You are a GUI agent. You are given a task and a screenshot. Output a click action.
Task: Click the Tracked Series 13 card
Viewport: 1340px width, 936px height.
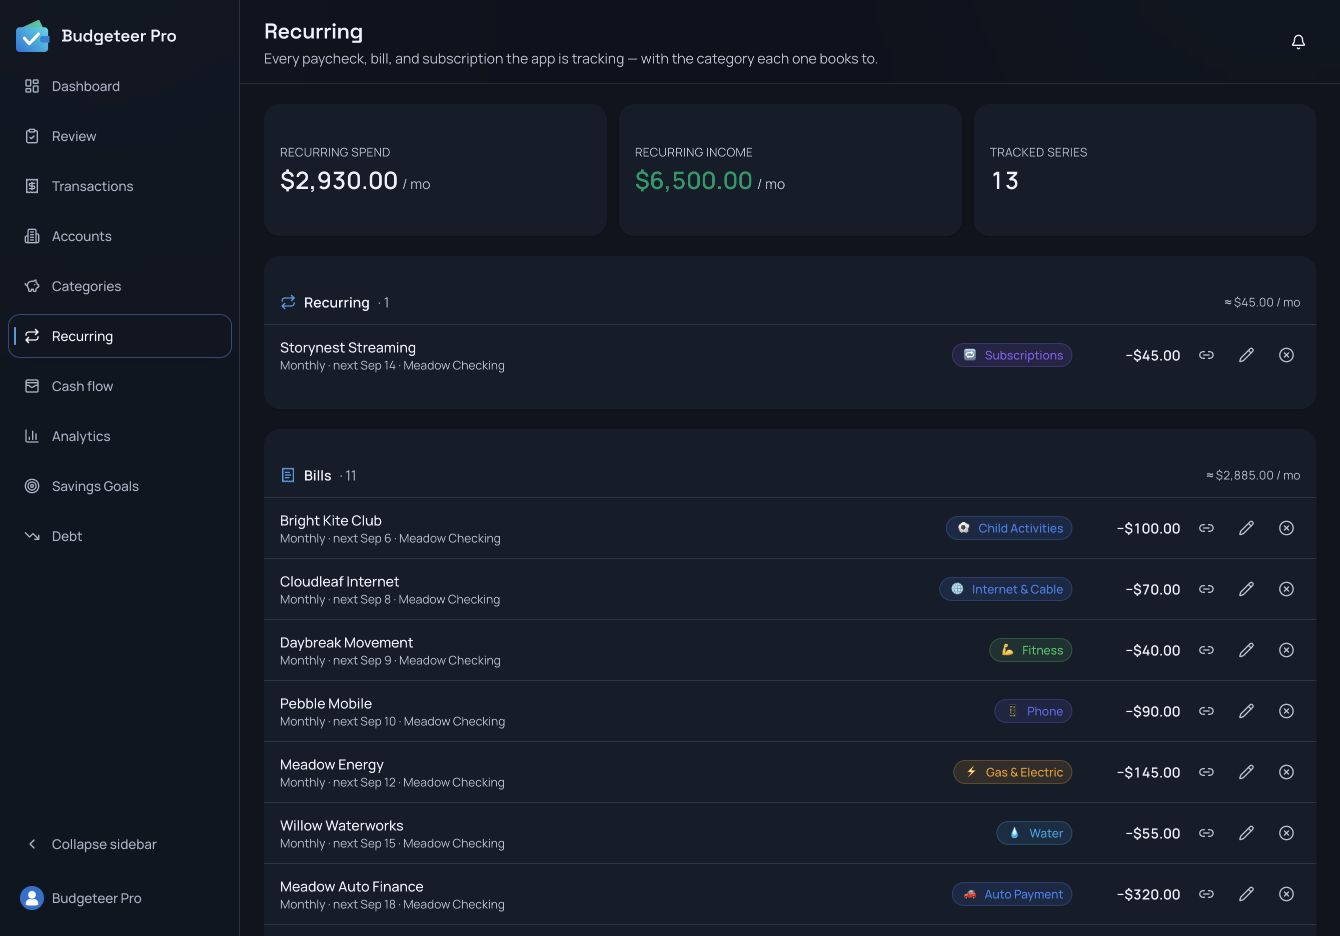1145,170
